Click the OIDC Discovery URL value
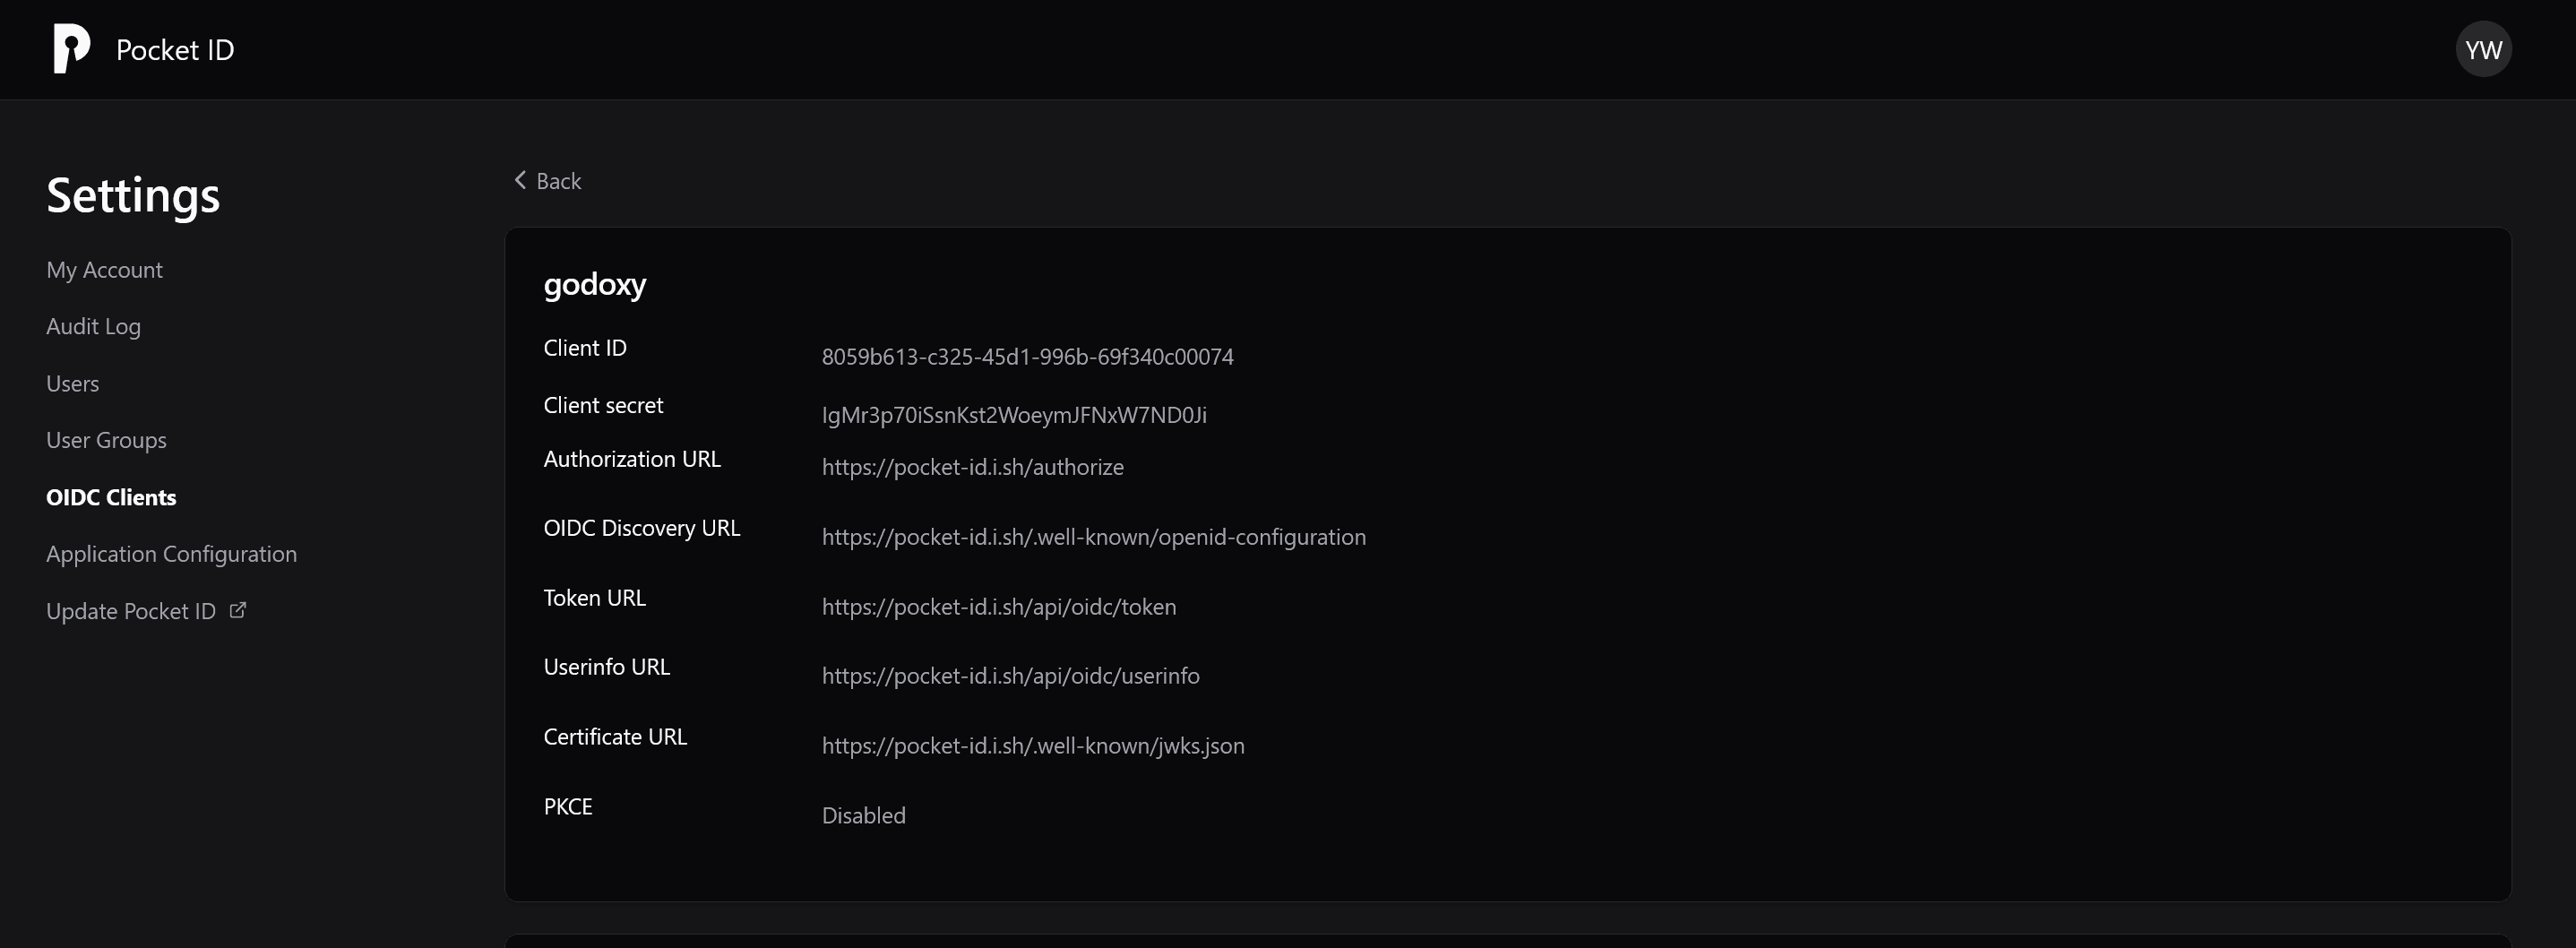The width and height of the screenshot is (2576, 948). pos(1093,536)
